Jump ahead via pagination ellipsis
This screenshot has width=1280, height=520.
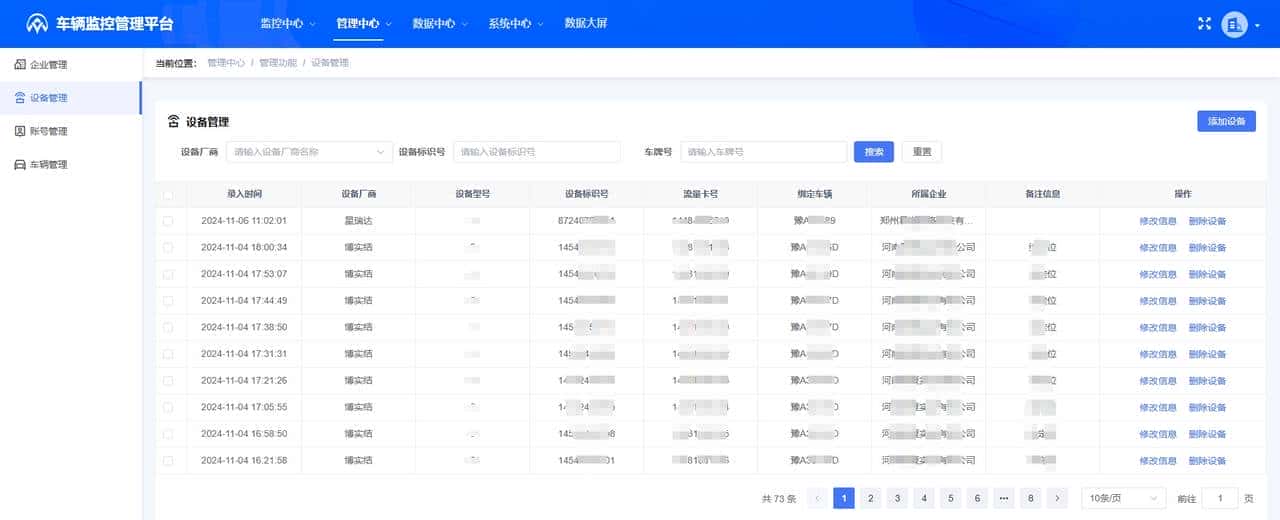pos(1003,498)
